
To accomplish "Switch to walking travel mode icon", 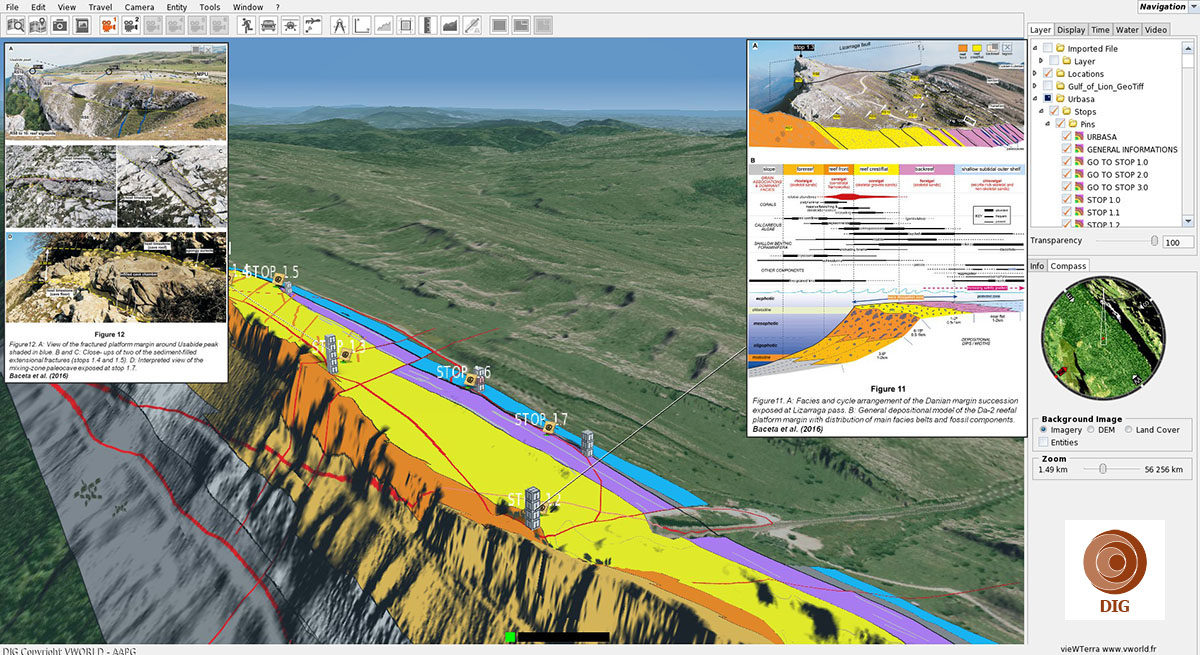I will [244, 25].
